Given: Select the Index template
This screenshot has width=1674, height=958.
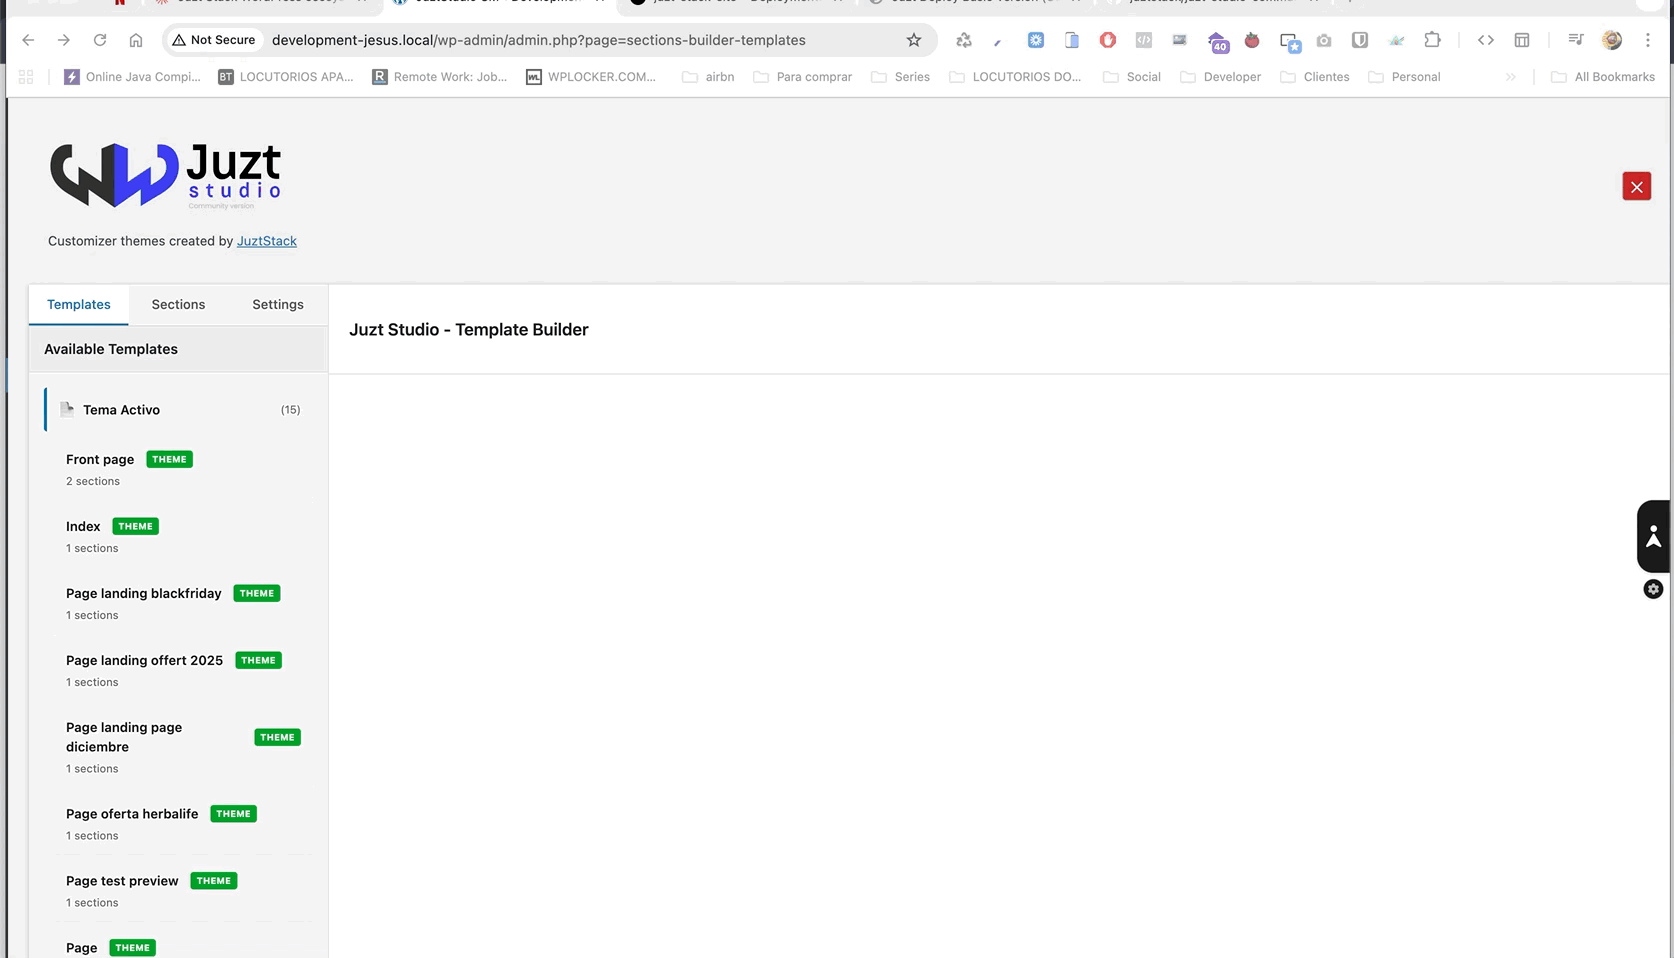Looking at the screenshot, I should pyautogui.click(x=180, y=536).
